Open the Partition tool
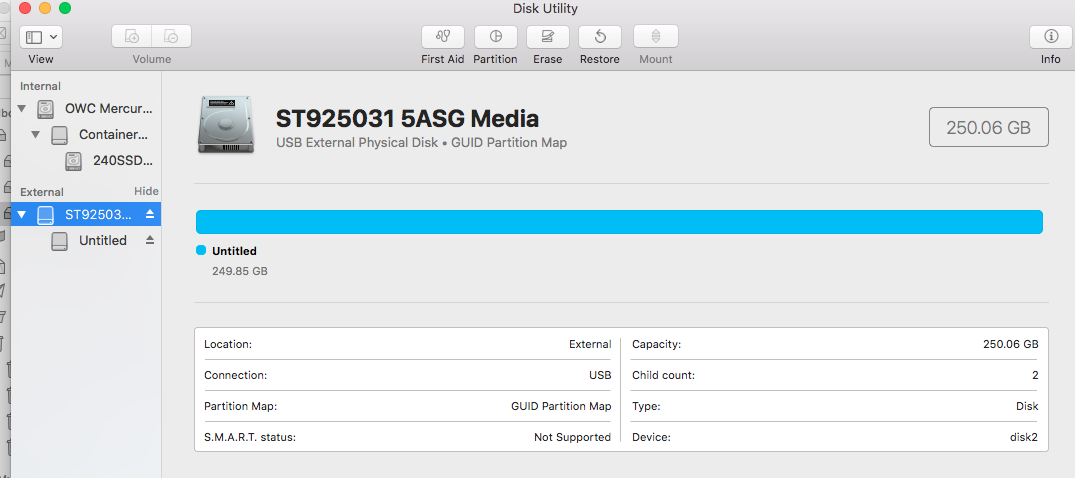This screenshot has height=478, width=1075. click(495, 36)
